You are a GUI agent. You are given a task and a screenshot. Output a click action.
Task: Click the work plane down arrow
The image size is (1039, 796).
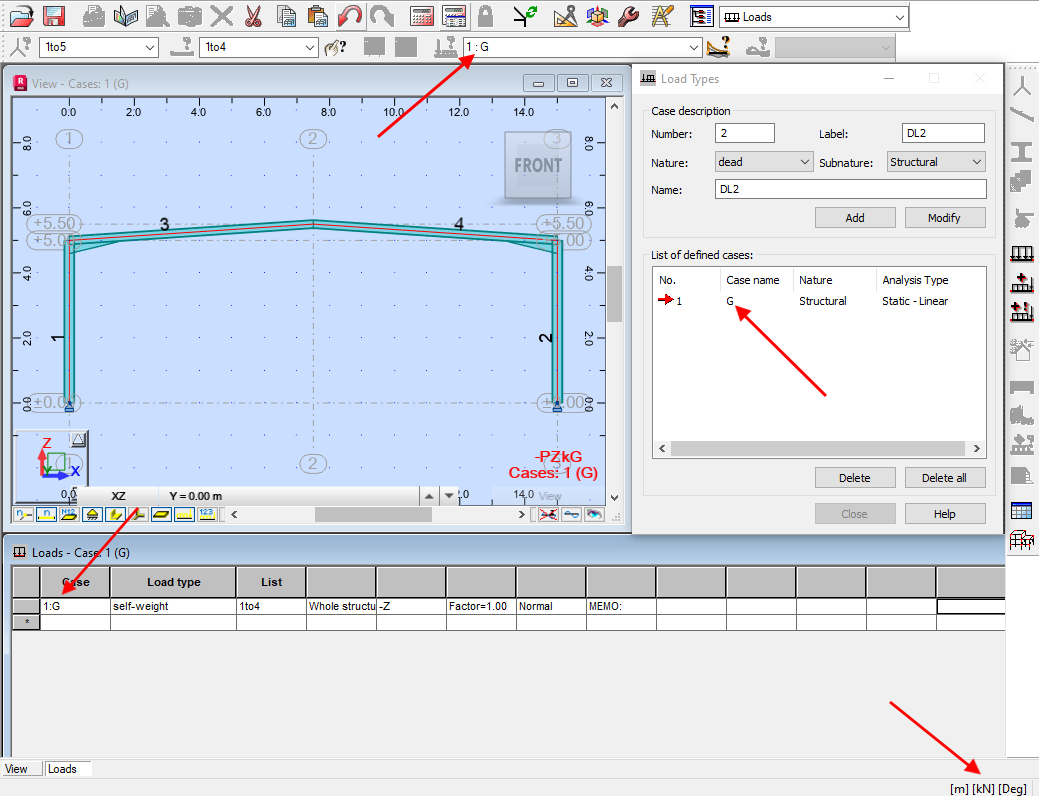tap(449, 496)
